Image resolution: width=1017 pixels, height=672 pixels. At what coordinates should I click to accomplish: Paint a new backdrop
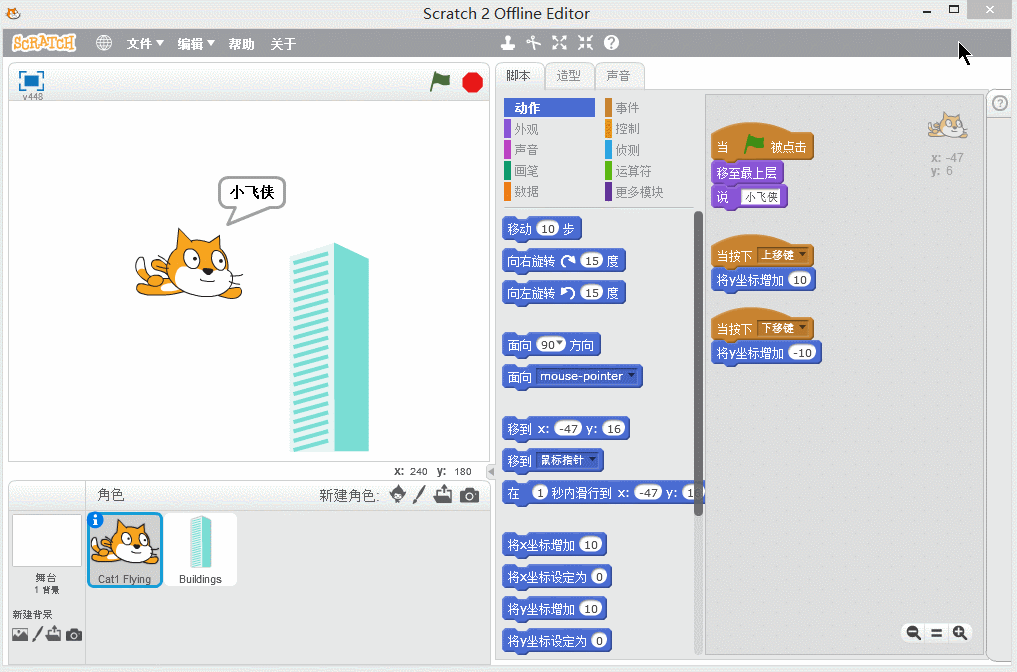38,634
